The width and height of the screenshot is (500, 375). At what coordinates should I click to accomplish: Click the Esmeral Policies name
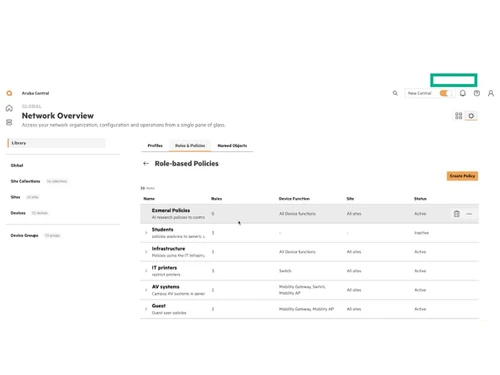pos(171,210)
